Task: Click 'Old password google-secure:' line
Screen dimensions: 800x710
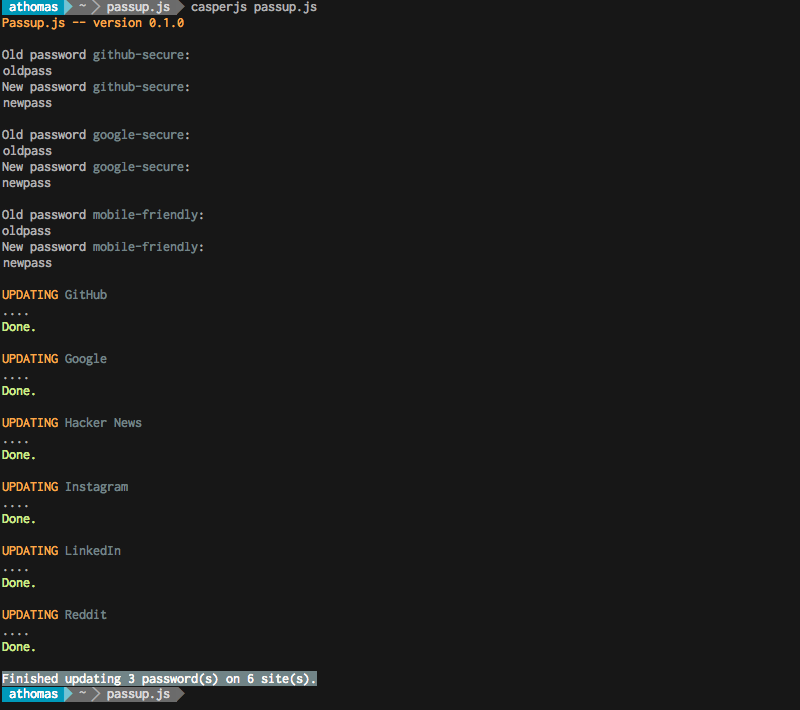Action: coord(96,135)
